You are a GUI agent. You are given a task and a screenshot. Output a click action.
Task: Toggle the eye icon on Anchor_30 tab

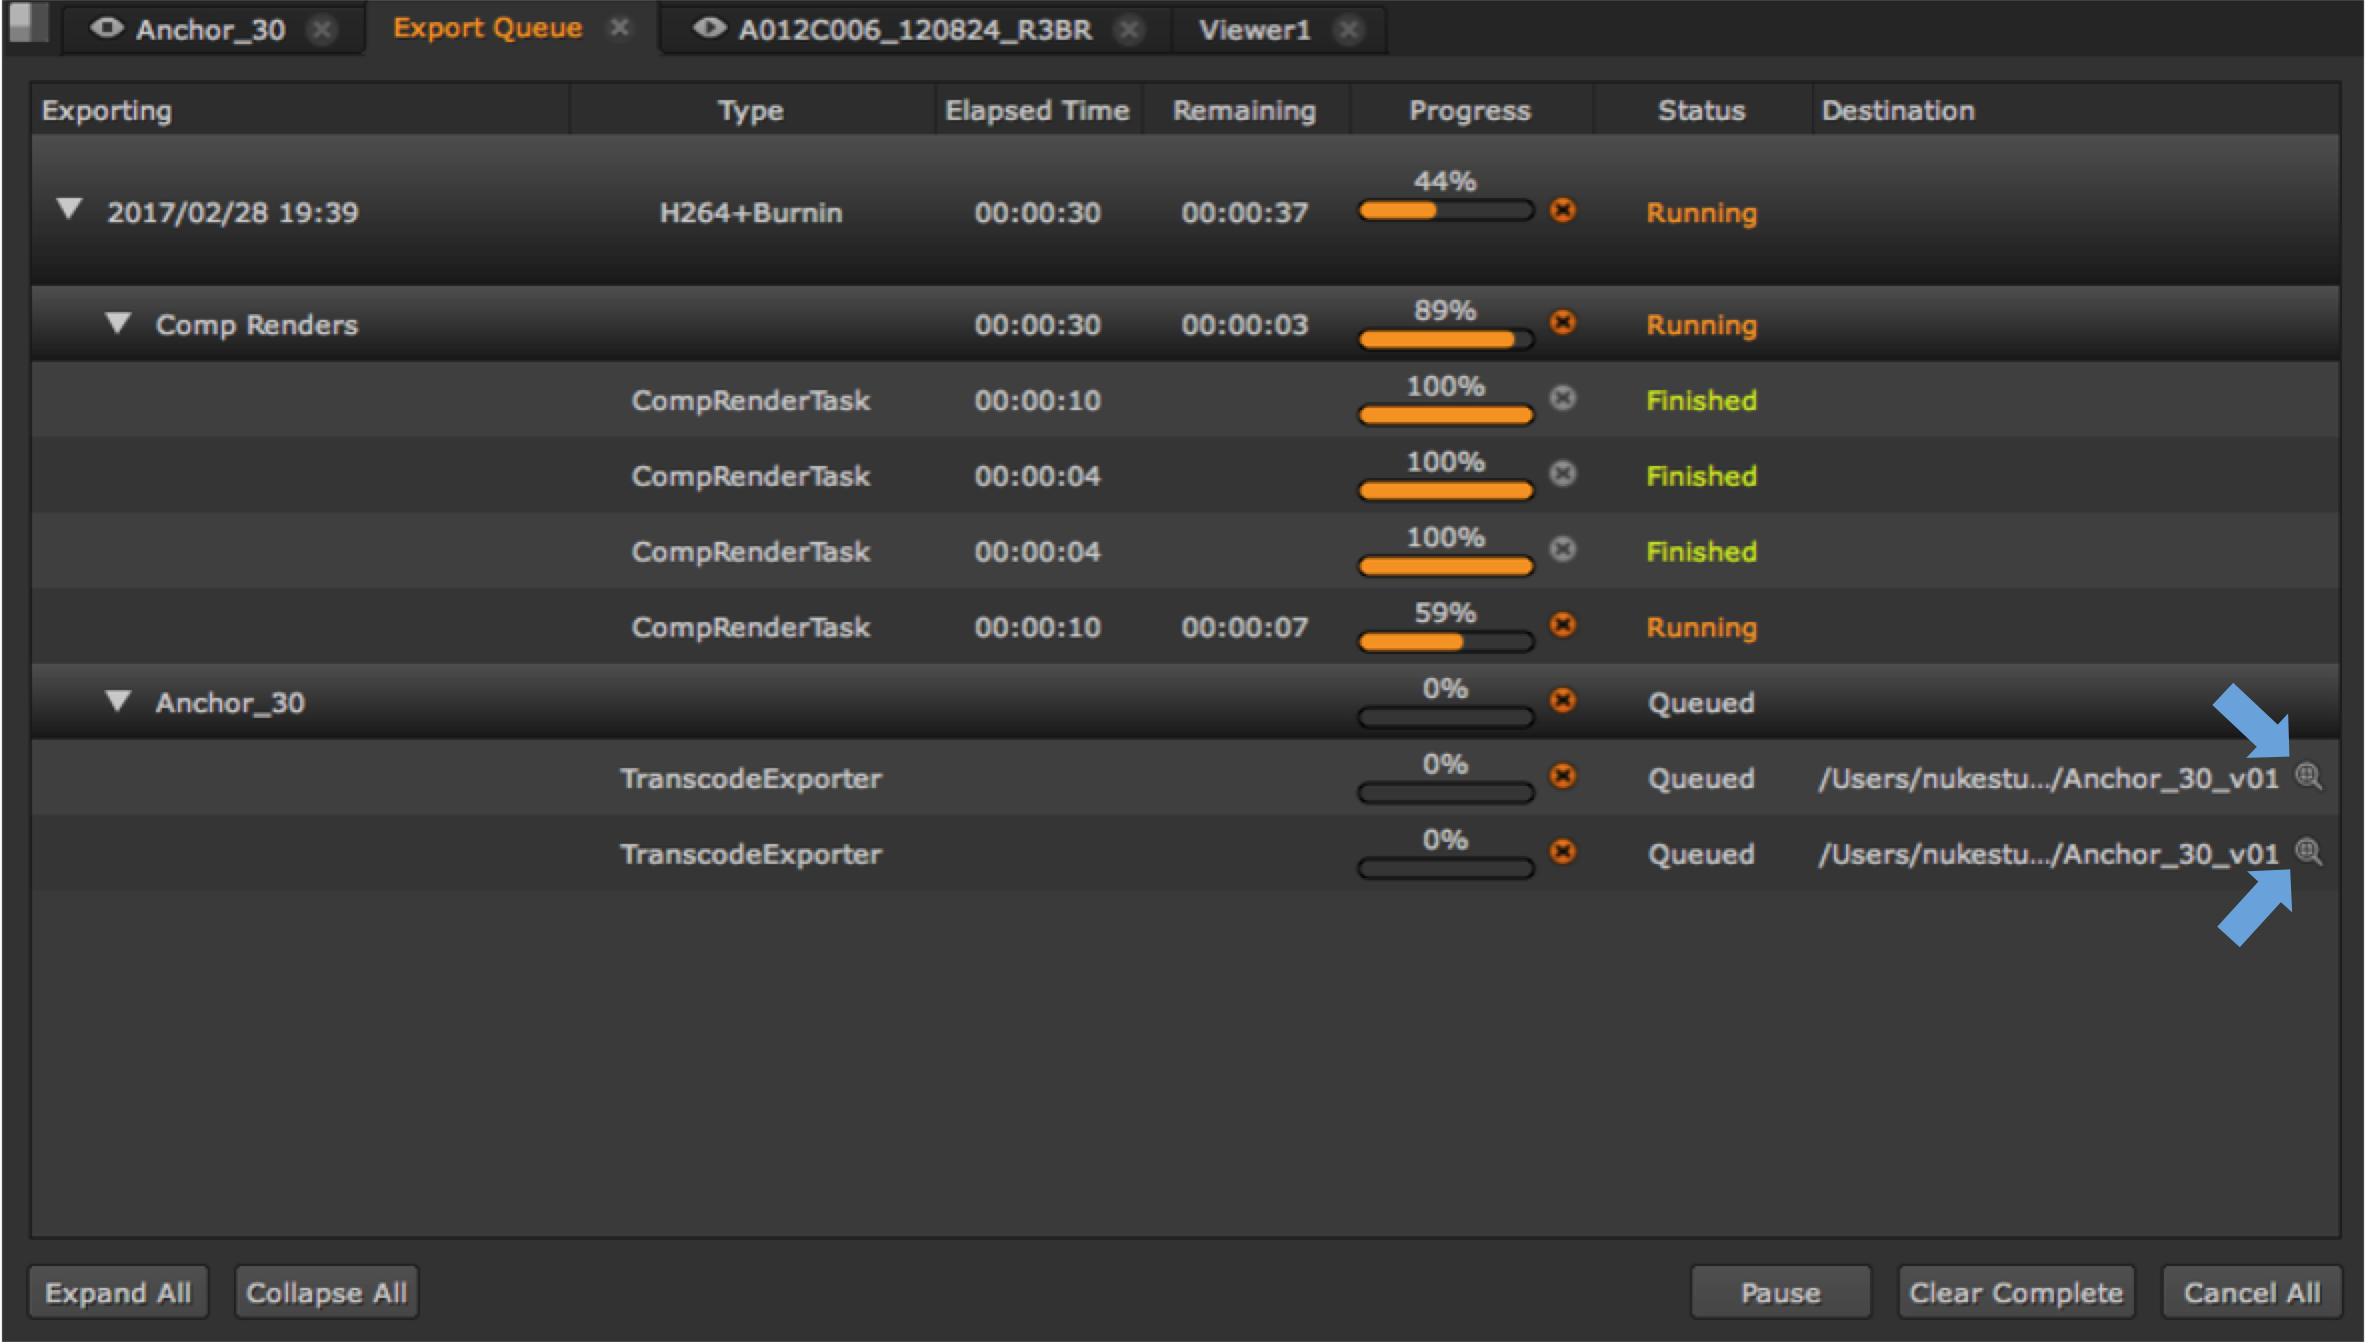107,28
